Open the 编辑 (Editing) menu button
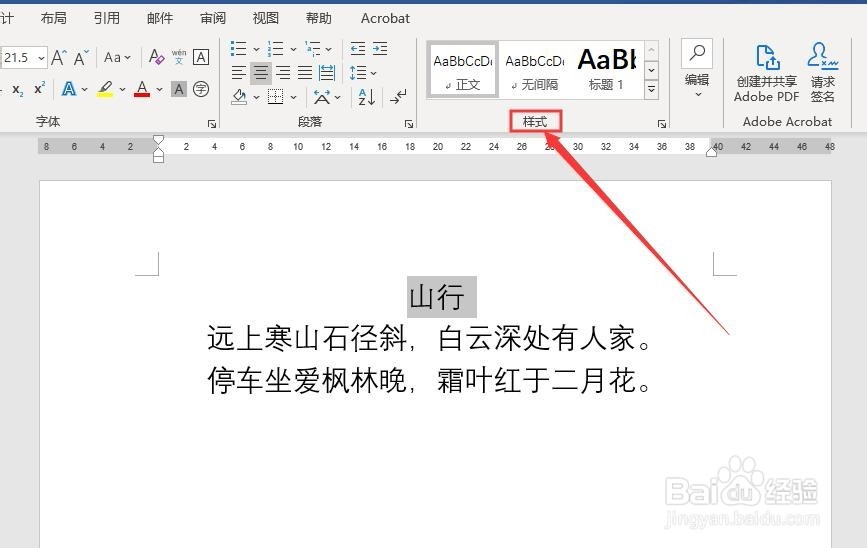Screen dimensions: 867x548 click(697, 69)
